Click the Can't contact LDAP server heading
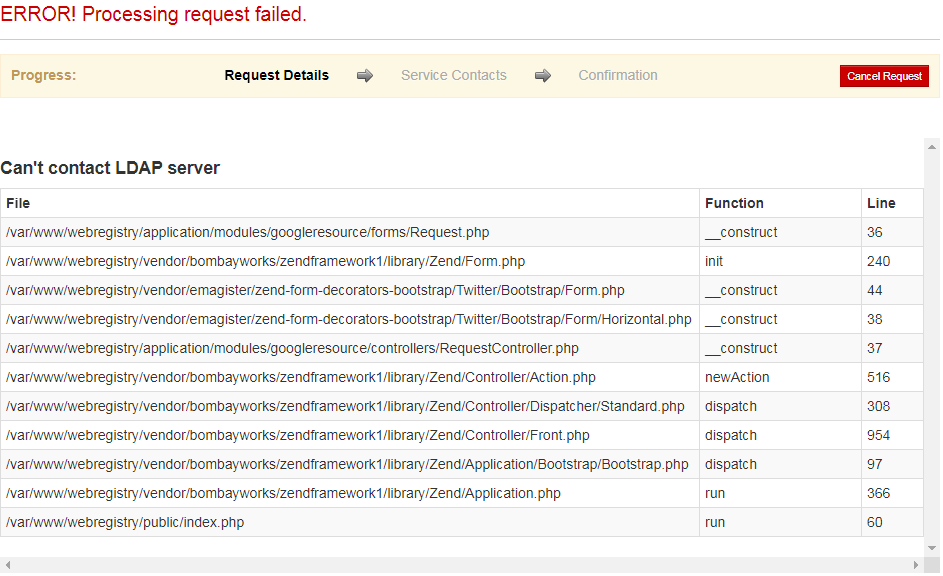 click(111, 168)
